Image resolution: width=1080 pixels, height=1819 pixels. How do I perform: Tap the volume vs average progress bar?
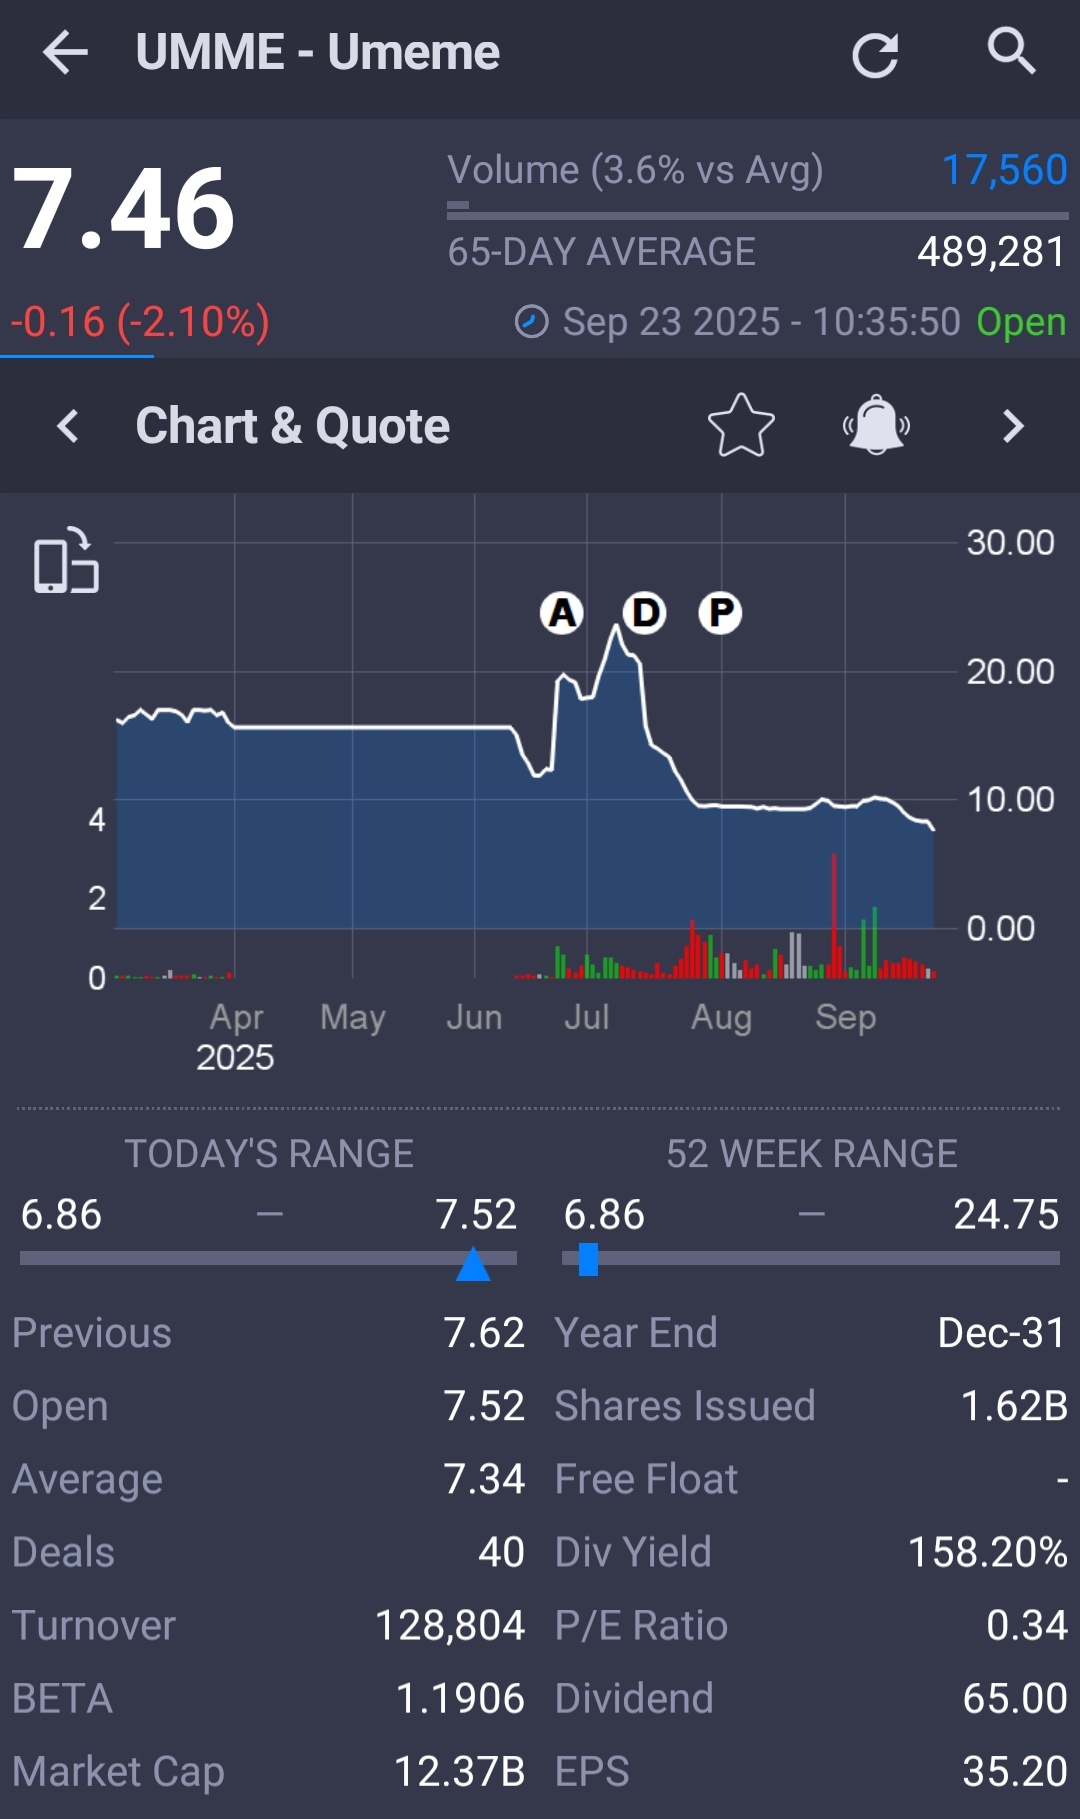[758, 210]
